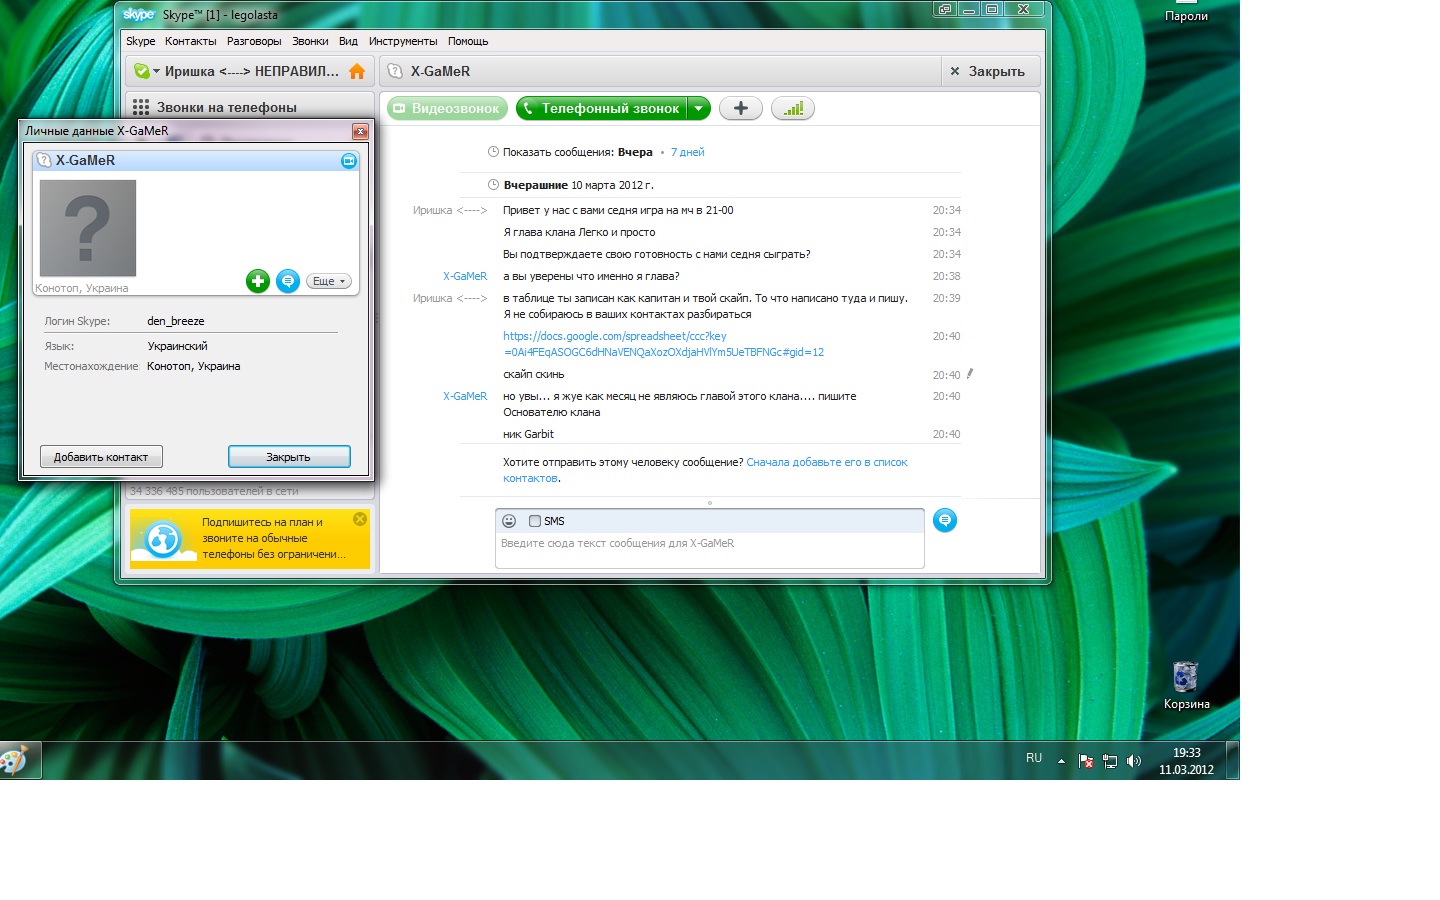Open the Звонки menu
The height and width of the screenshot is (900, 1440).
310,41
